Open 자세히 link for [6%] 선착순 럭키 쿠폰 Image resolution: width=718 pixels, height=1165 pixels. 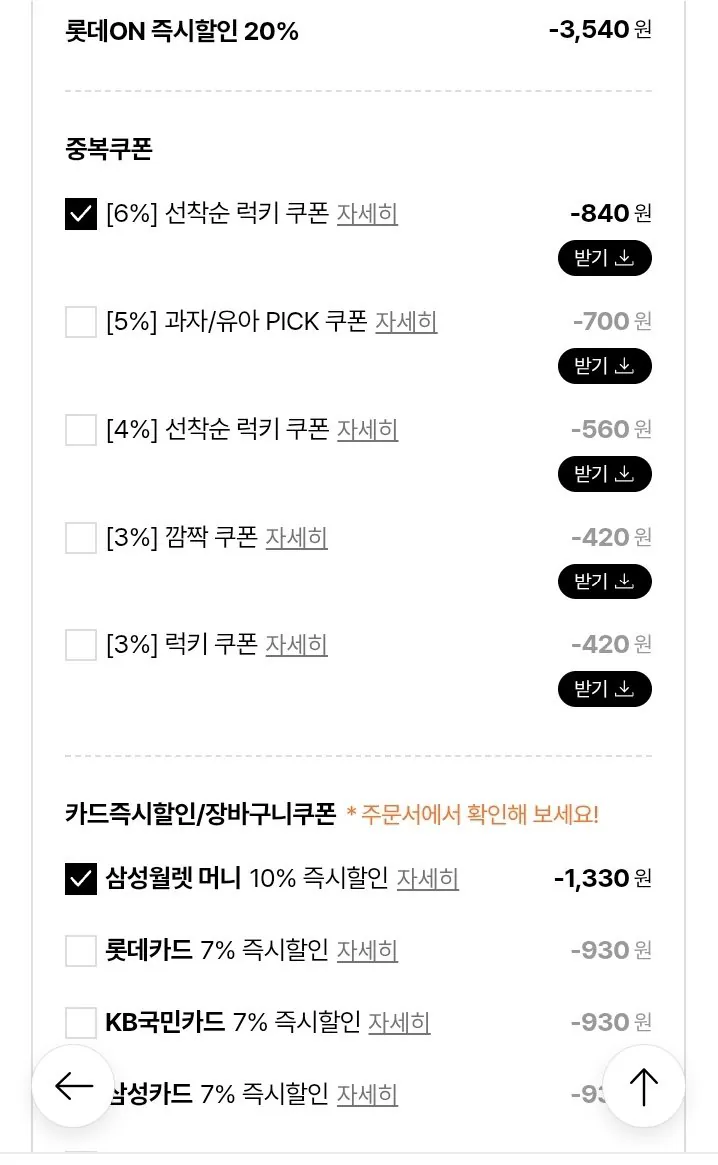[367, 213]
